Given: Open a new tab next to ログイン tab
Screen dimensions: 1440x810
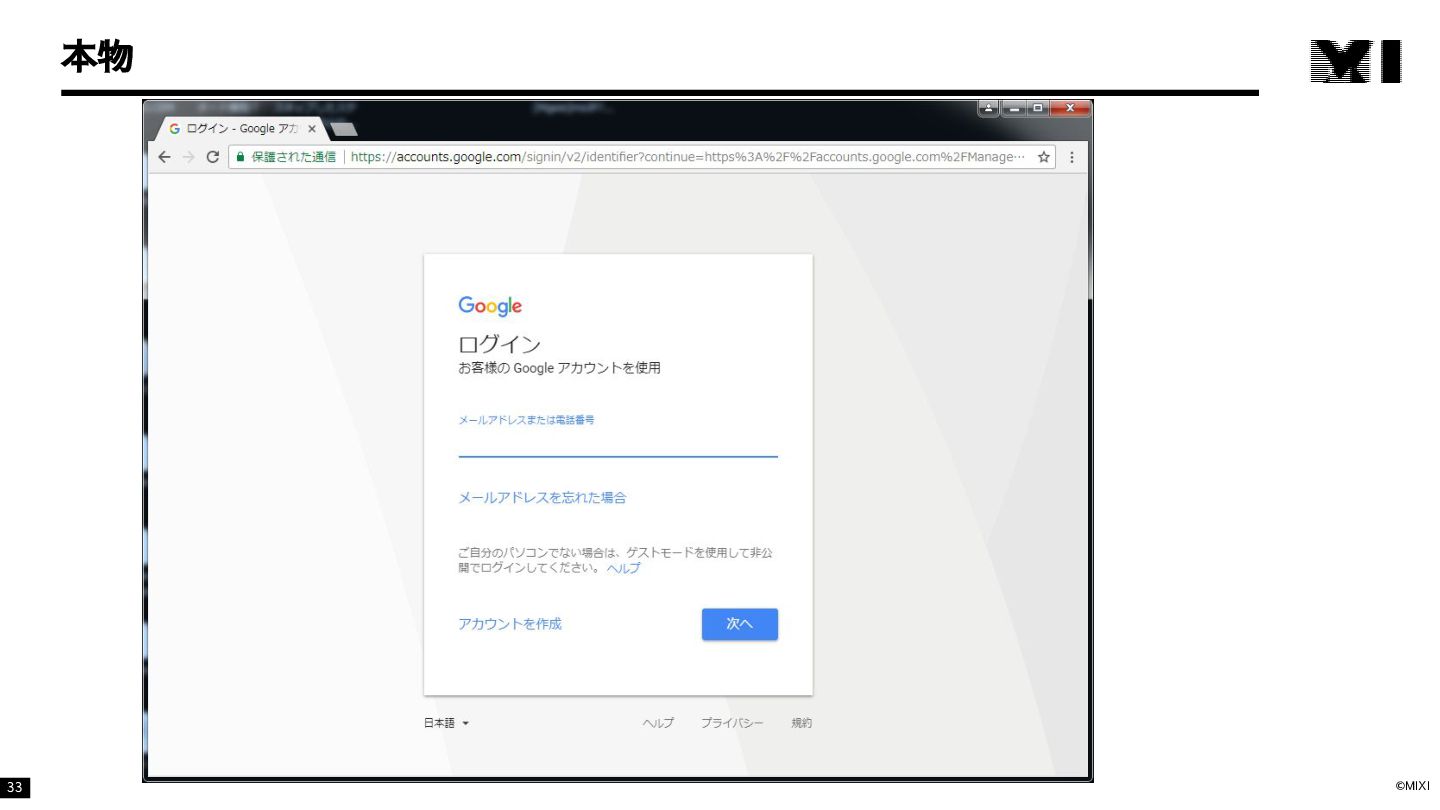Looking at the screenshot, I should click(344, 129).
